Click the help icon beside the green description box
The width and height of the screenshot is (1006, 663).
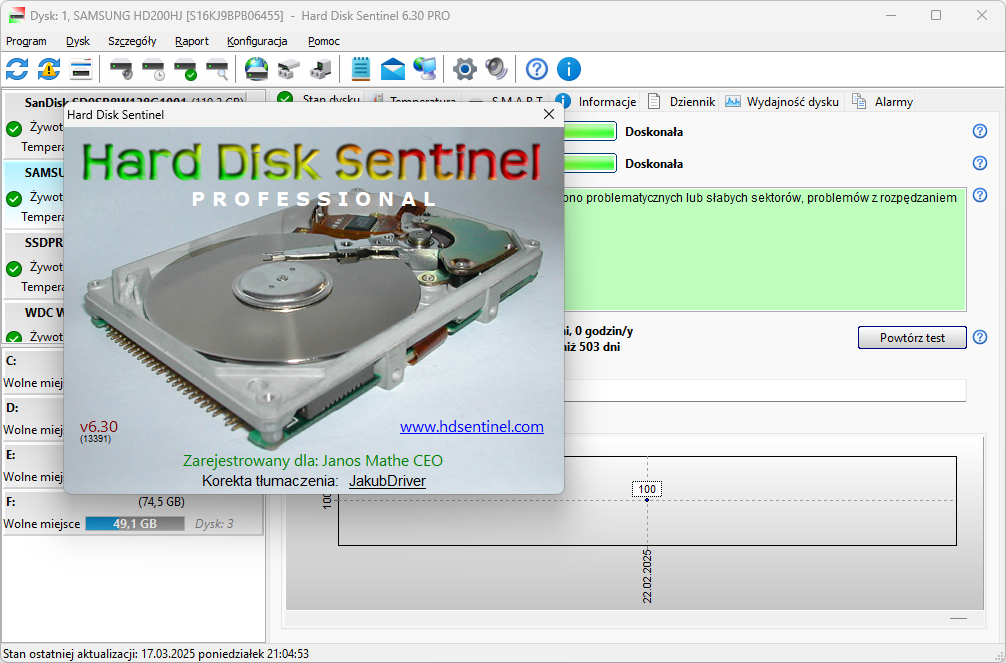(980, 195)
